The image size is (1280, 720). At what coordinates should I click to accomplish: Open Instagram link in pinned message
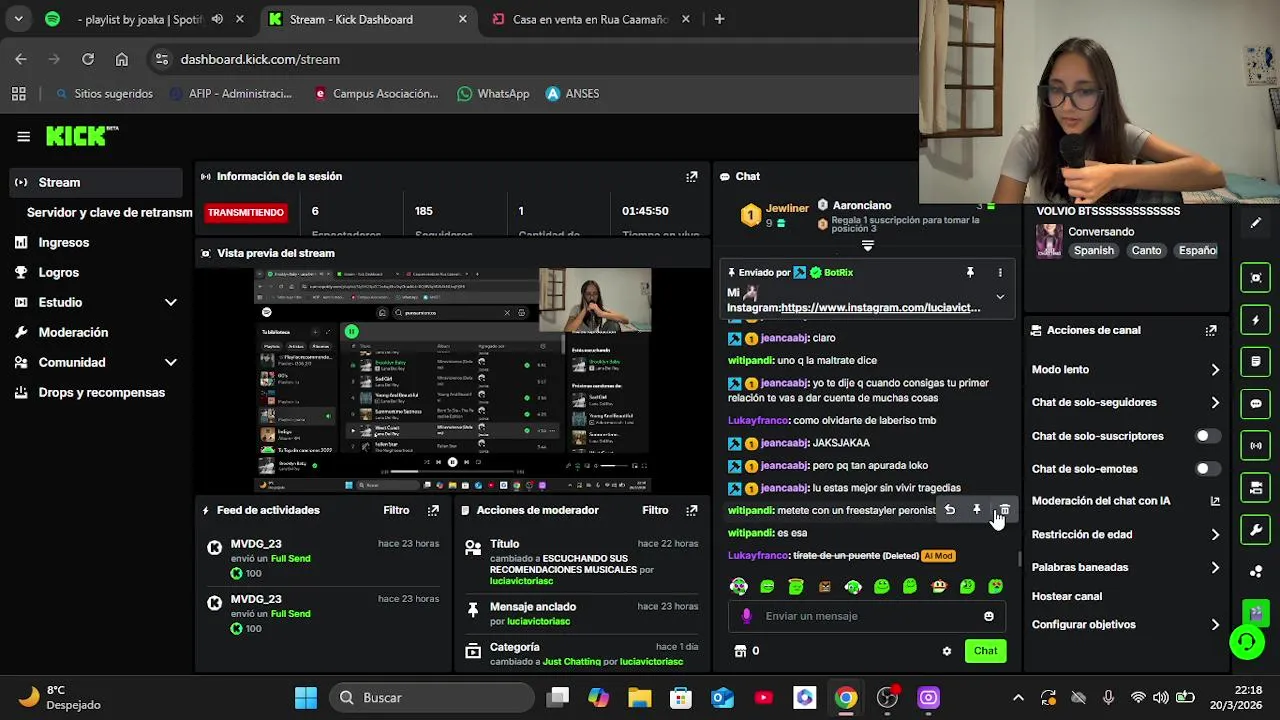880,308
